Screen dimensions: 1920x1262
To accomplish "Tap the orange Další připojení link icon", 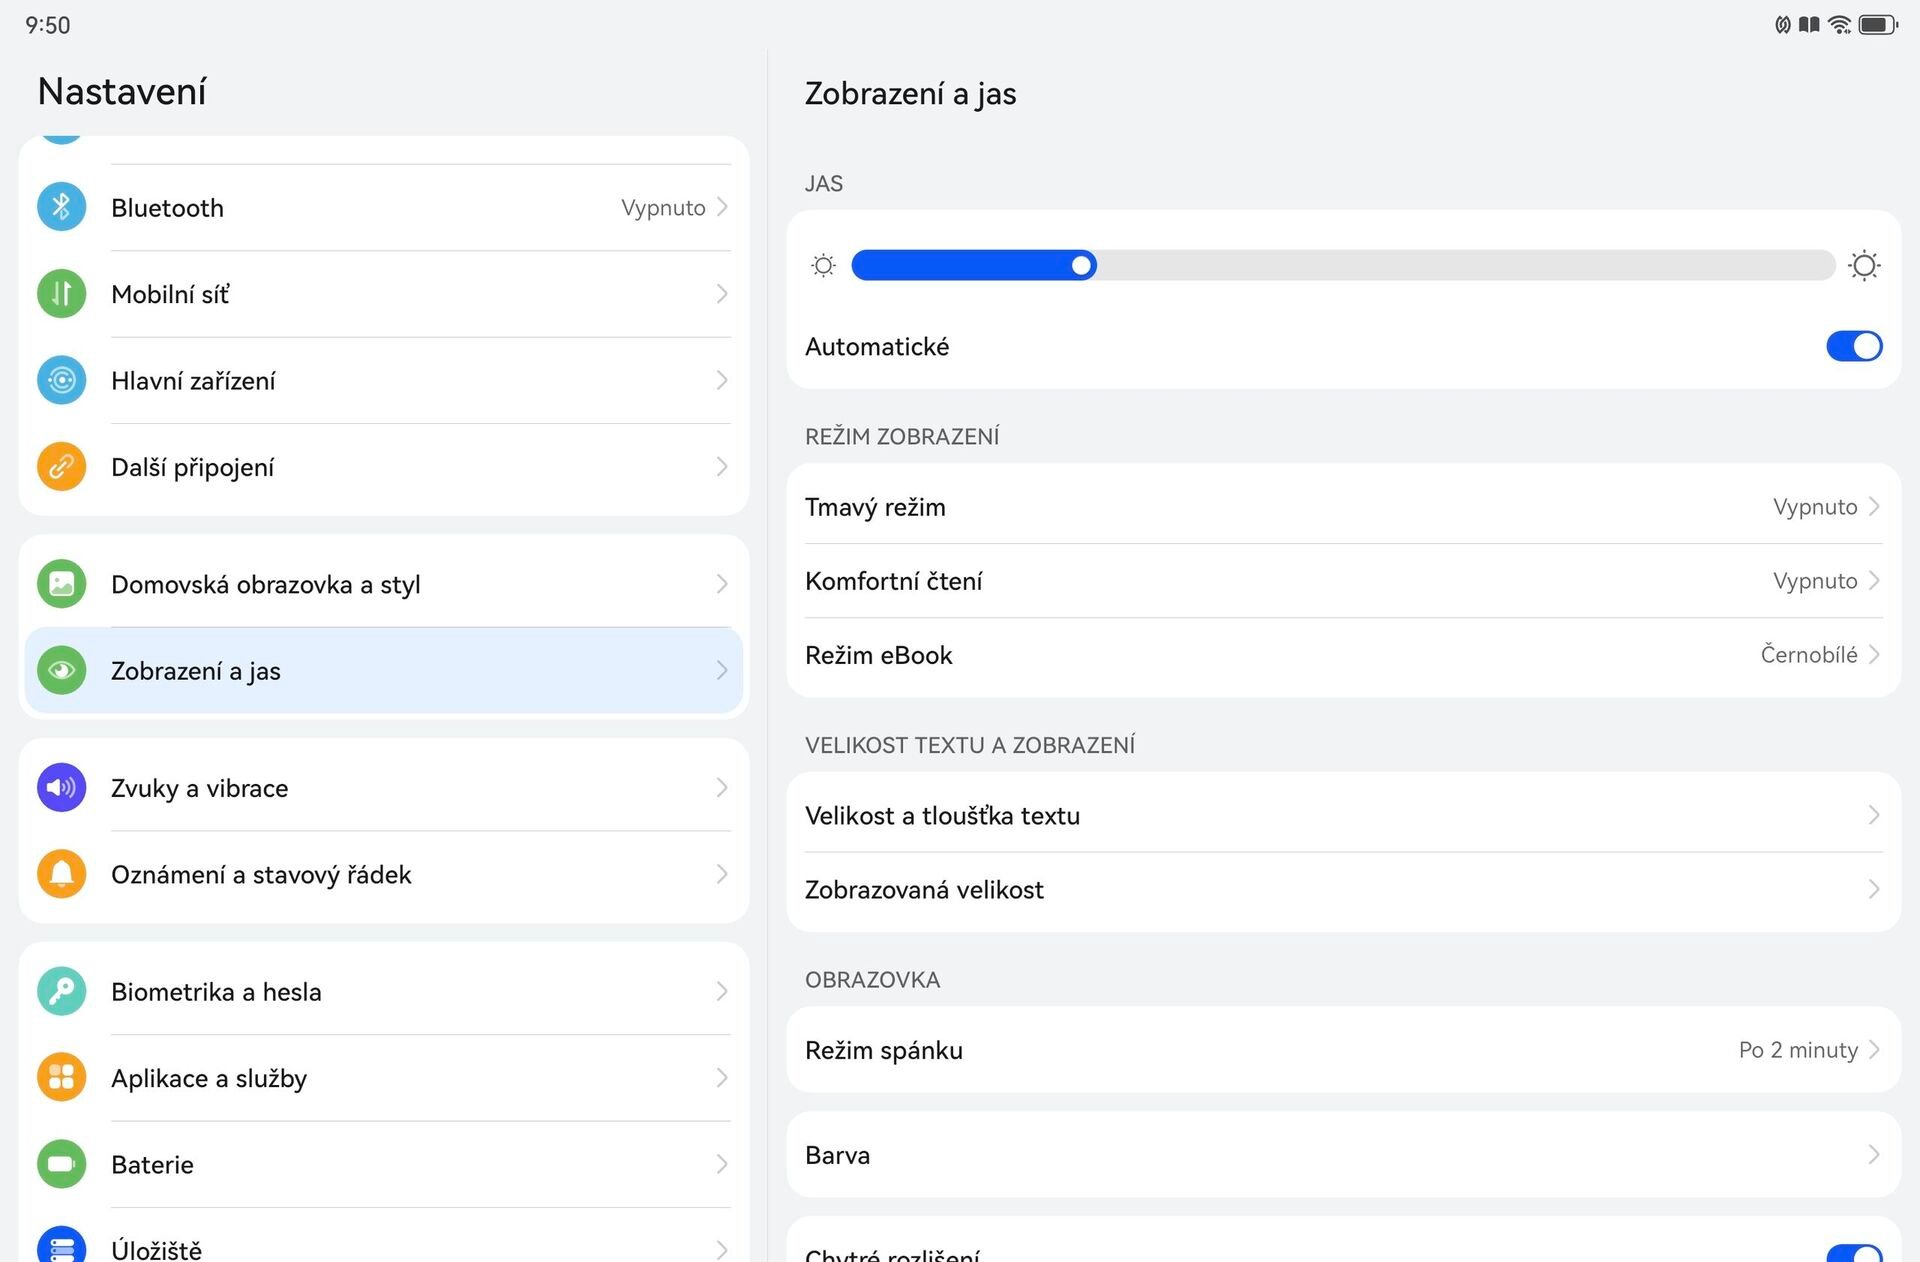I will pyautogui.click(x=61, y=467).
